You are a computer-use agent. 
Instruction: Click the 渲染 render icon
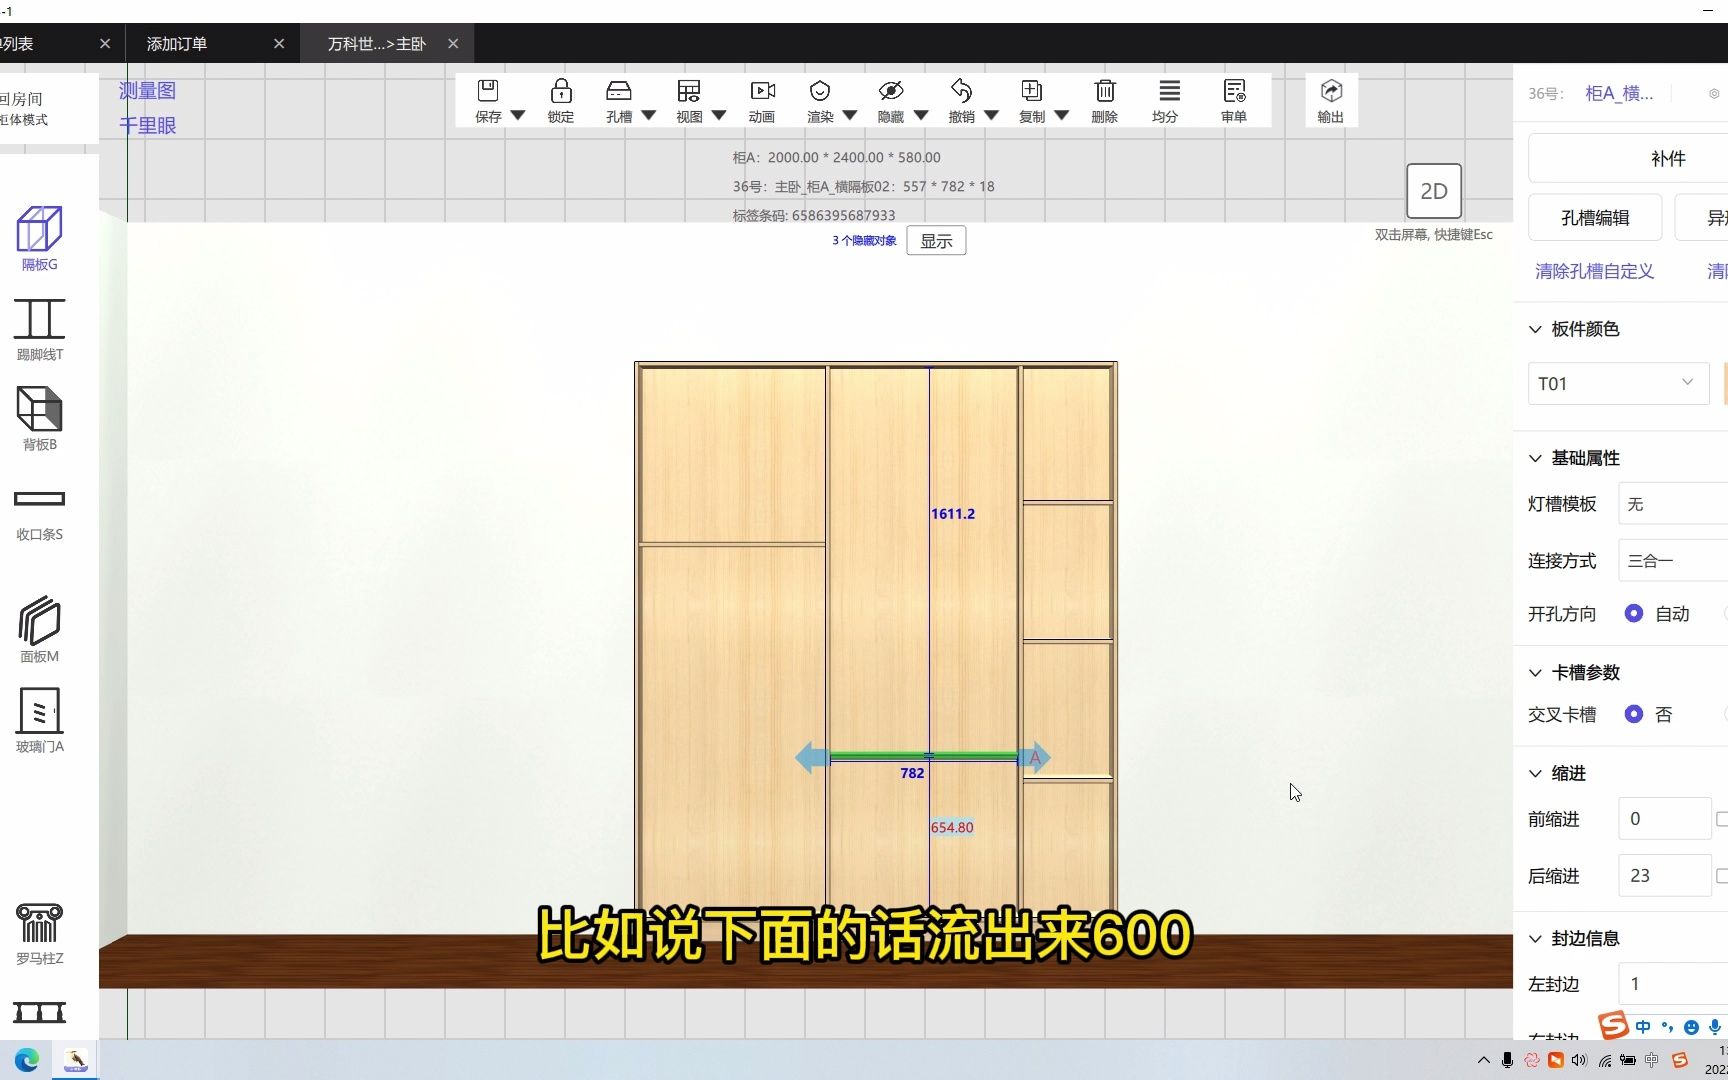click(820, 91)
